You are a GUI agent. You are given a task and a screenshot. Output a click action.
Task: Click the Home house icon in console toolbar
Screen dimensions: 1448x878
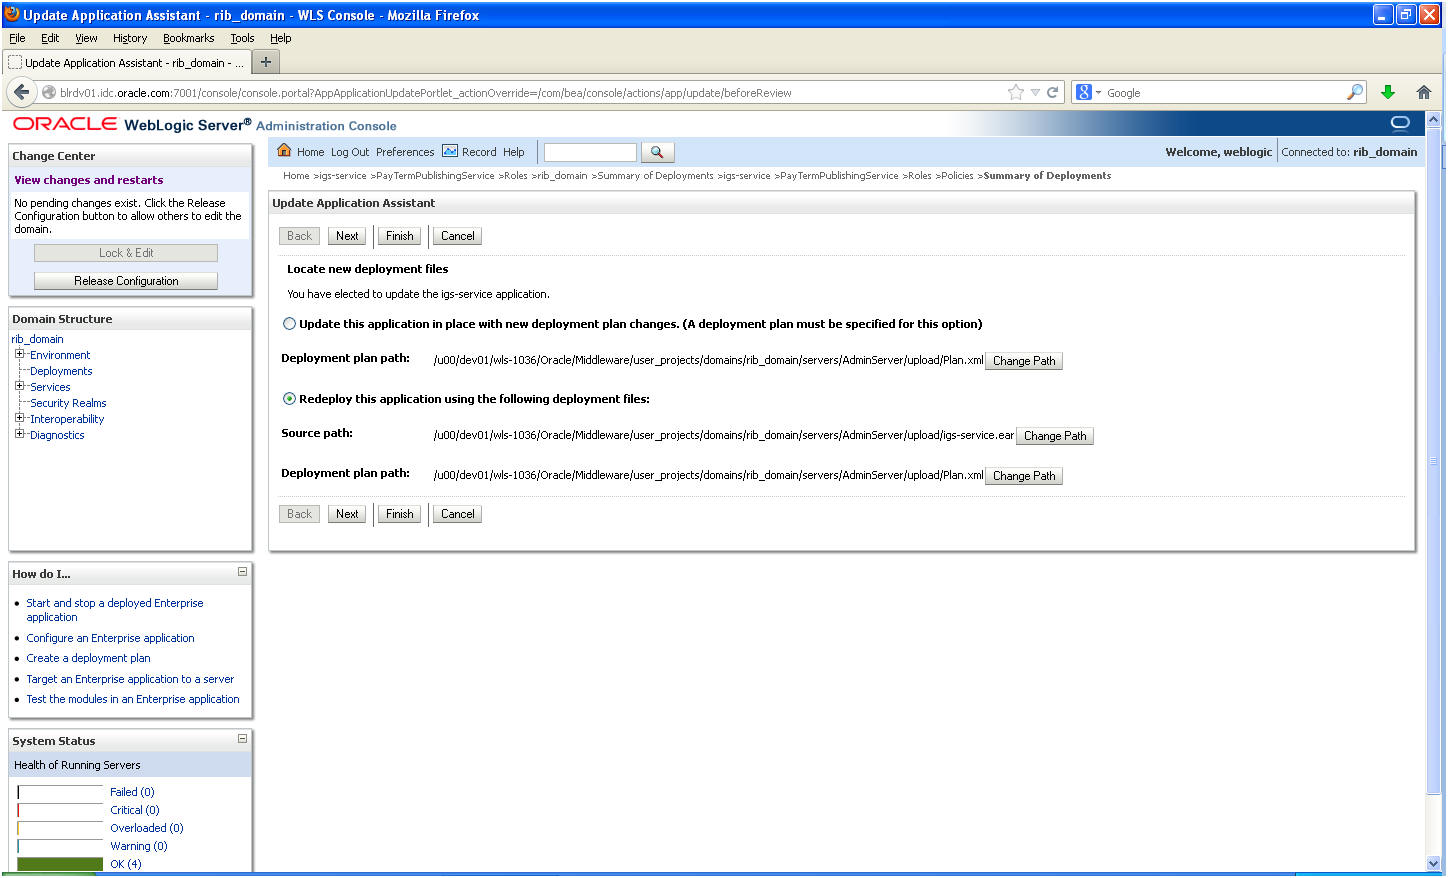click(284, 151)
